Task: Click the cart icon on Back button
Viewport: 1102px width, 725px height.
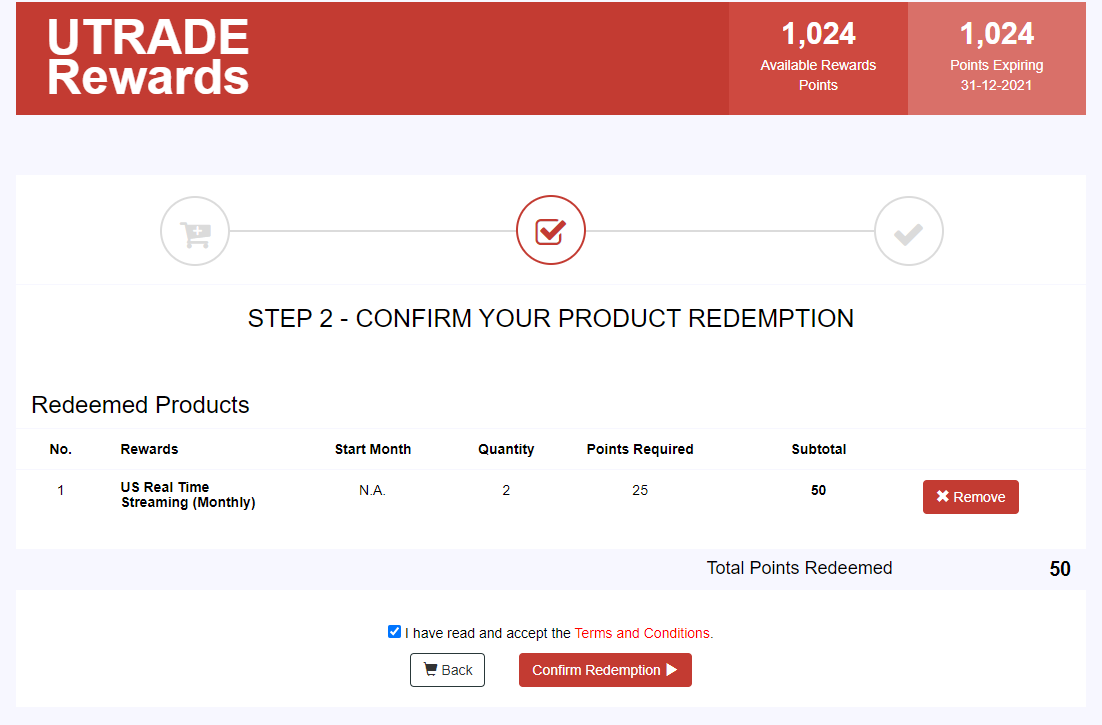Action: coord(430,670)
